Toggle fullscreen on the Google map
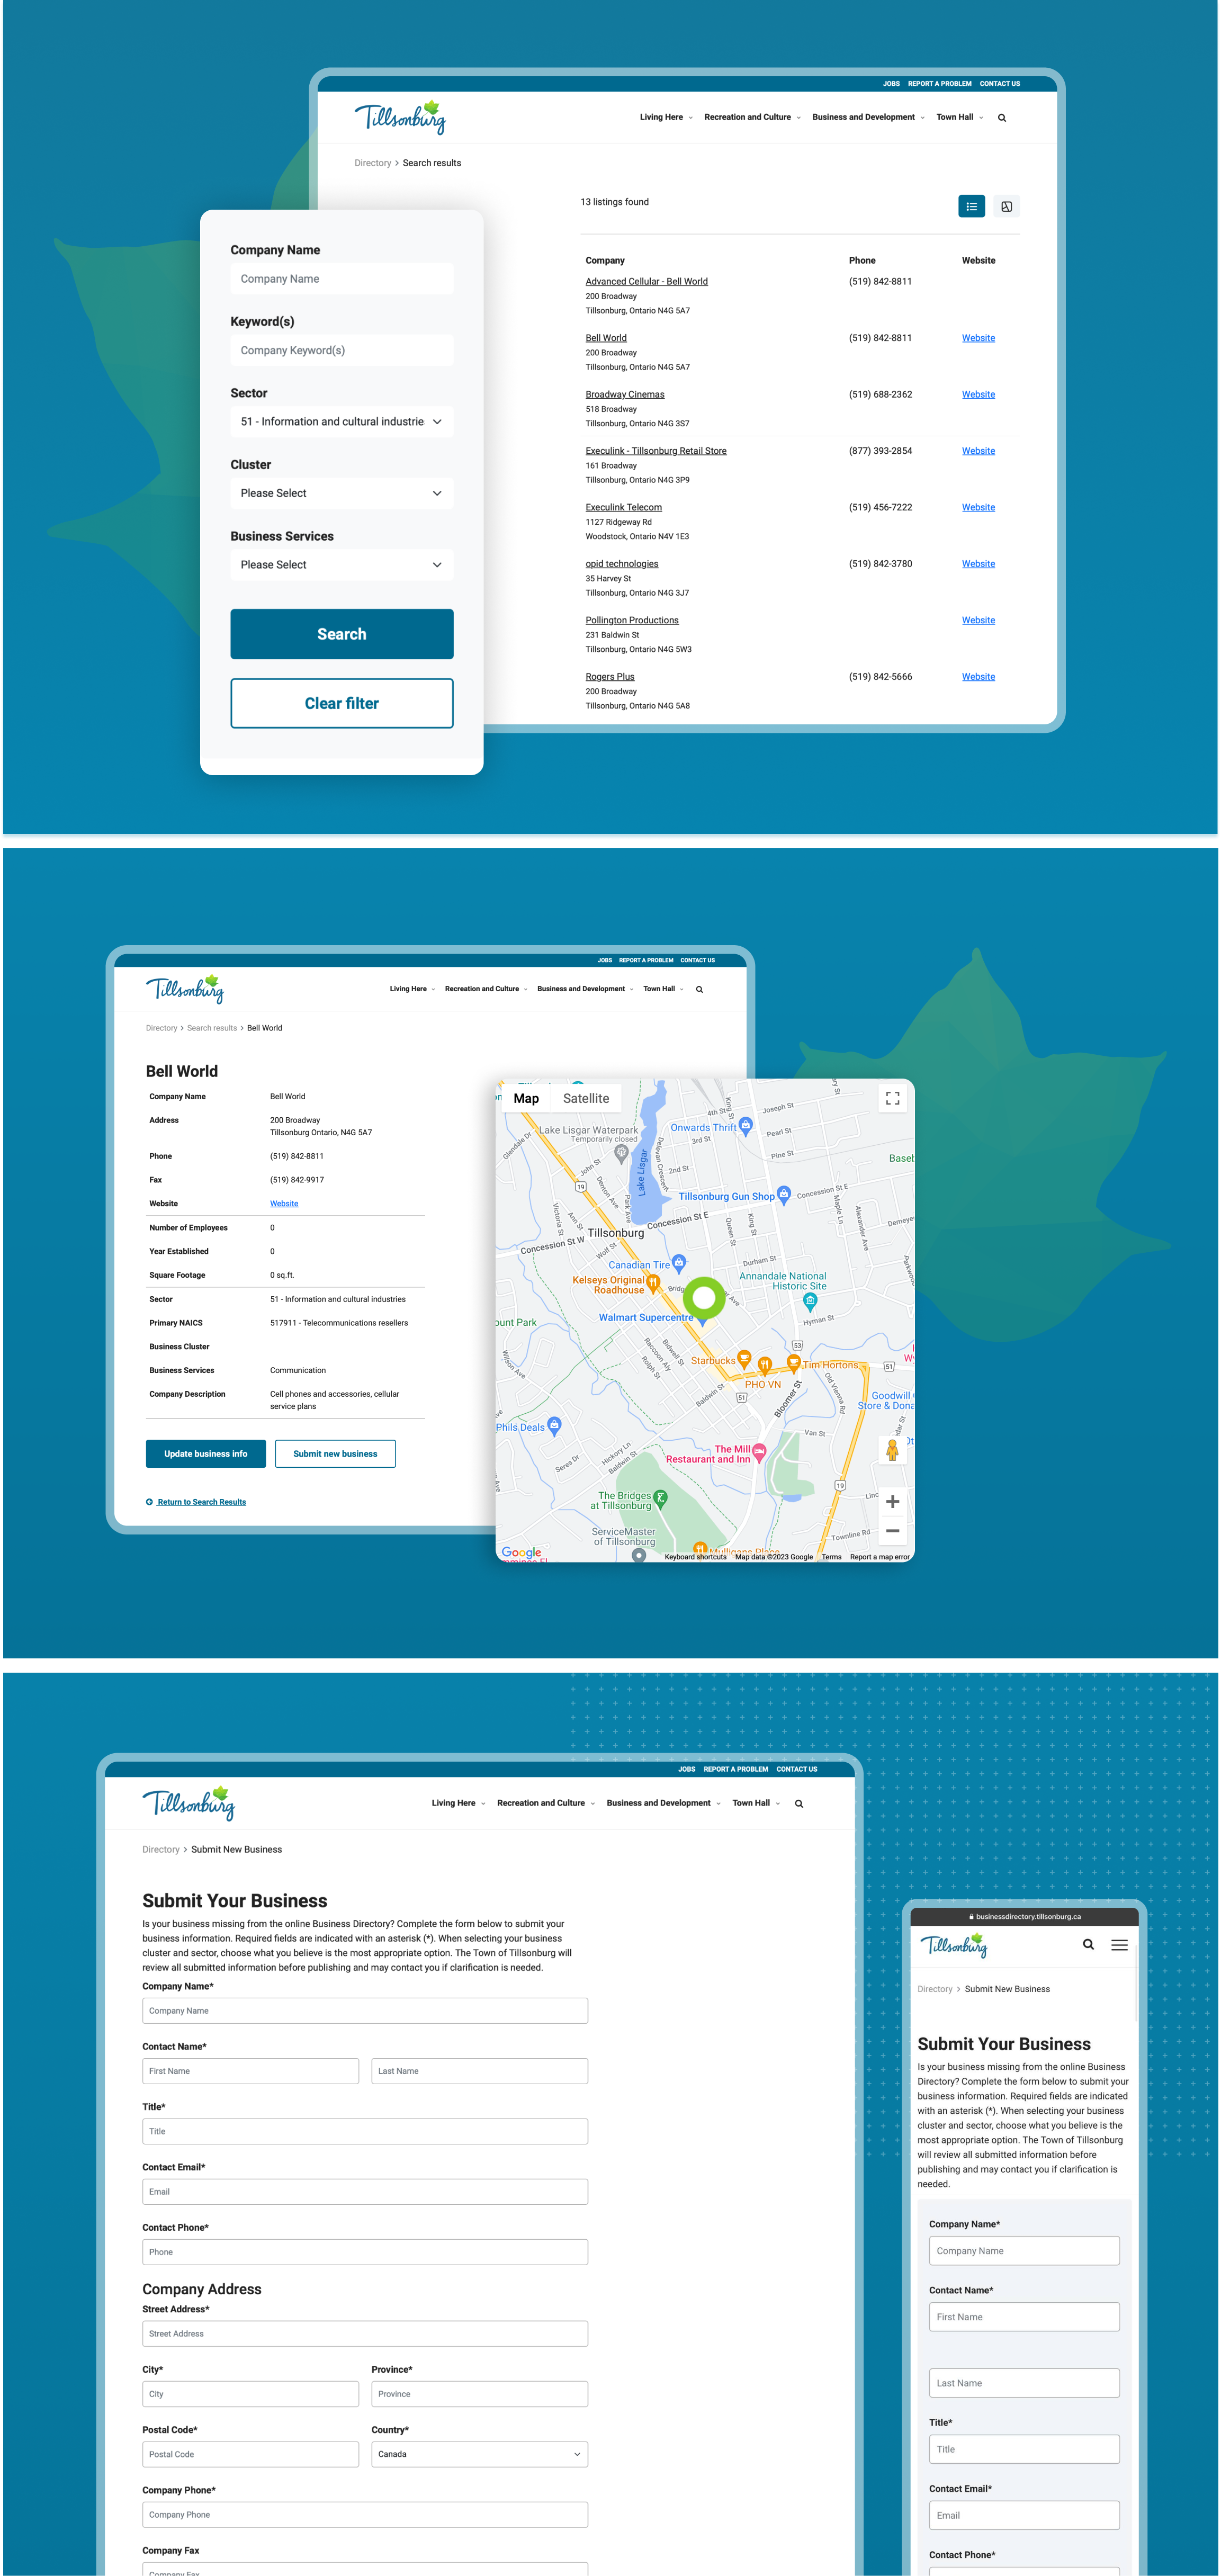 892,1097
